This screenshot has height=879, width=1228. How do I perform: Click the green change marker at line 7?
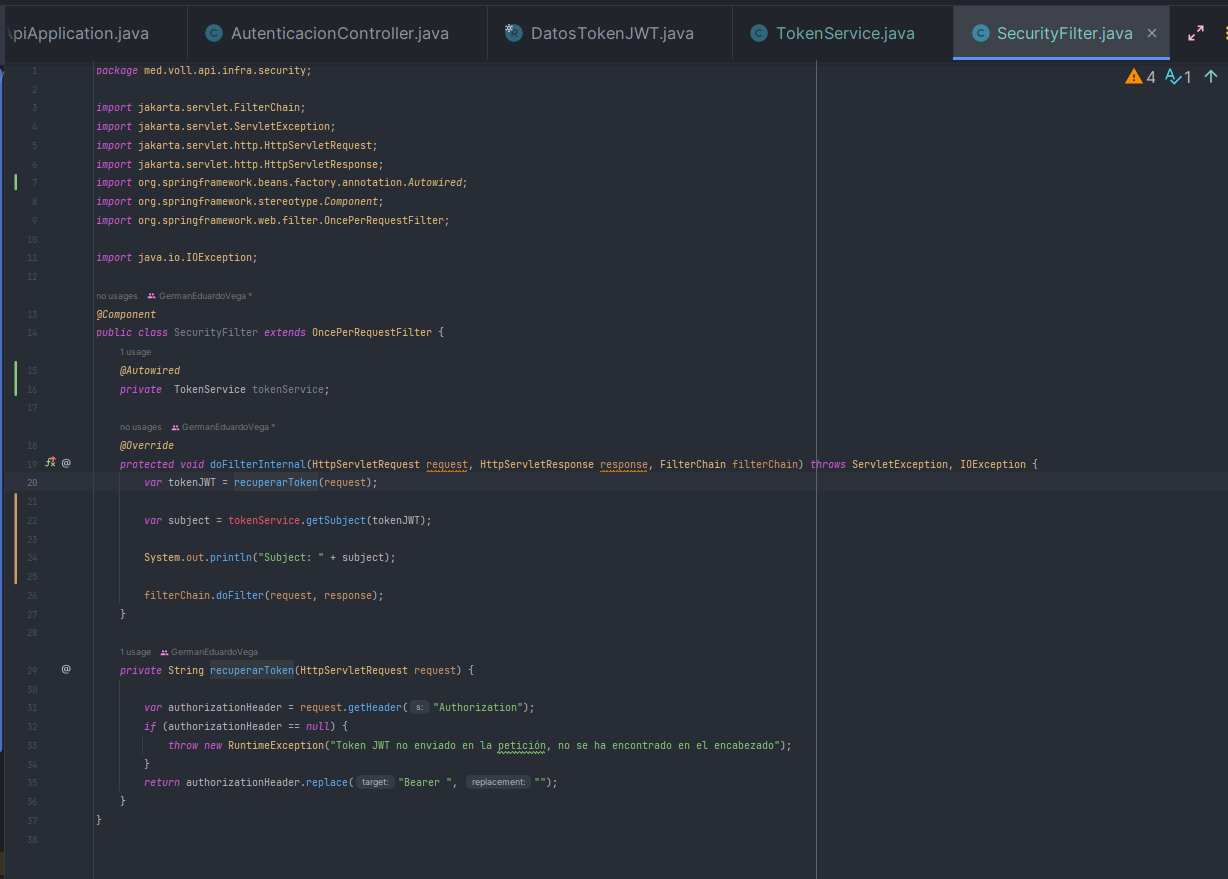[x=15, y=182]
